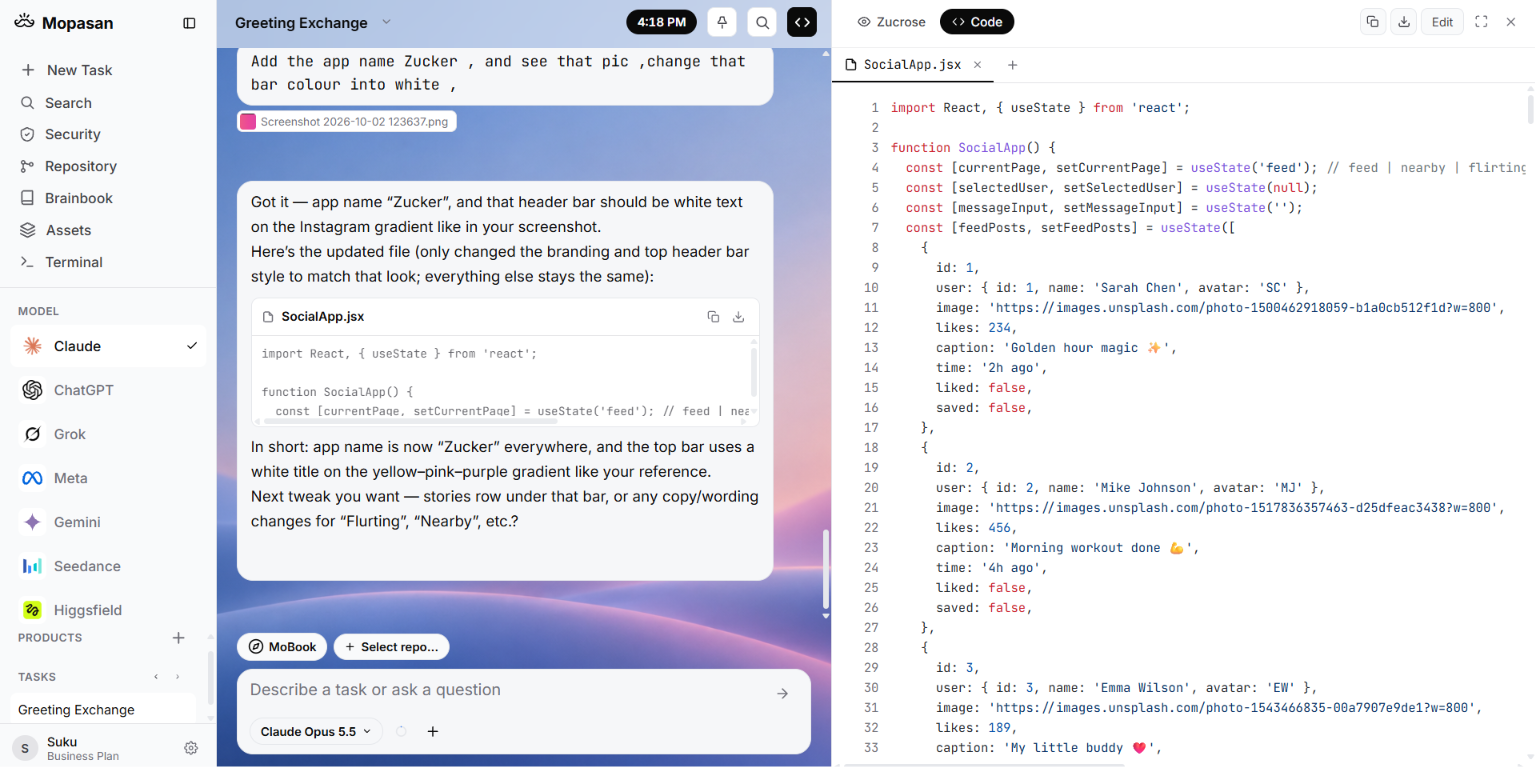The width and height of the screenshot is (1535, 767).
Task: Switch to the Zucrose preview tab
Action: [892, 22]
